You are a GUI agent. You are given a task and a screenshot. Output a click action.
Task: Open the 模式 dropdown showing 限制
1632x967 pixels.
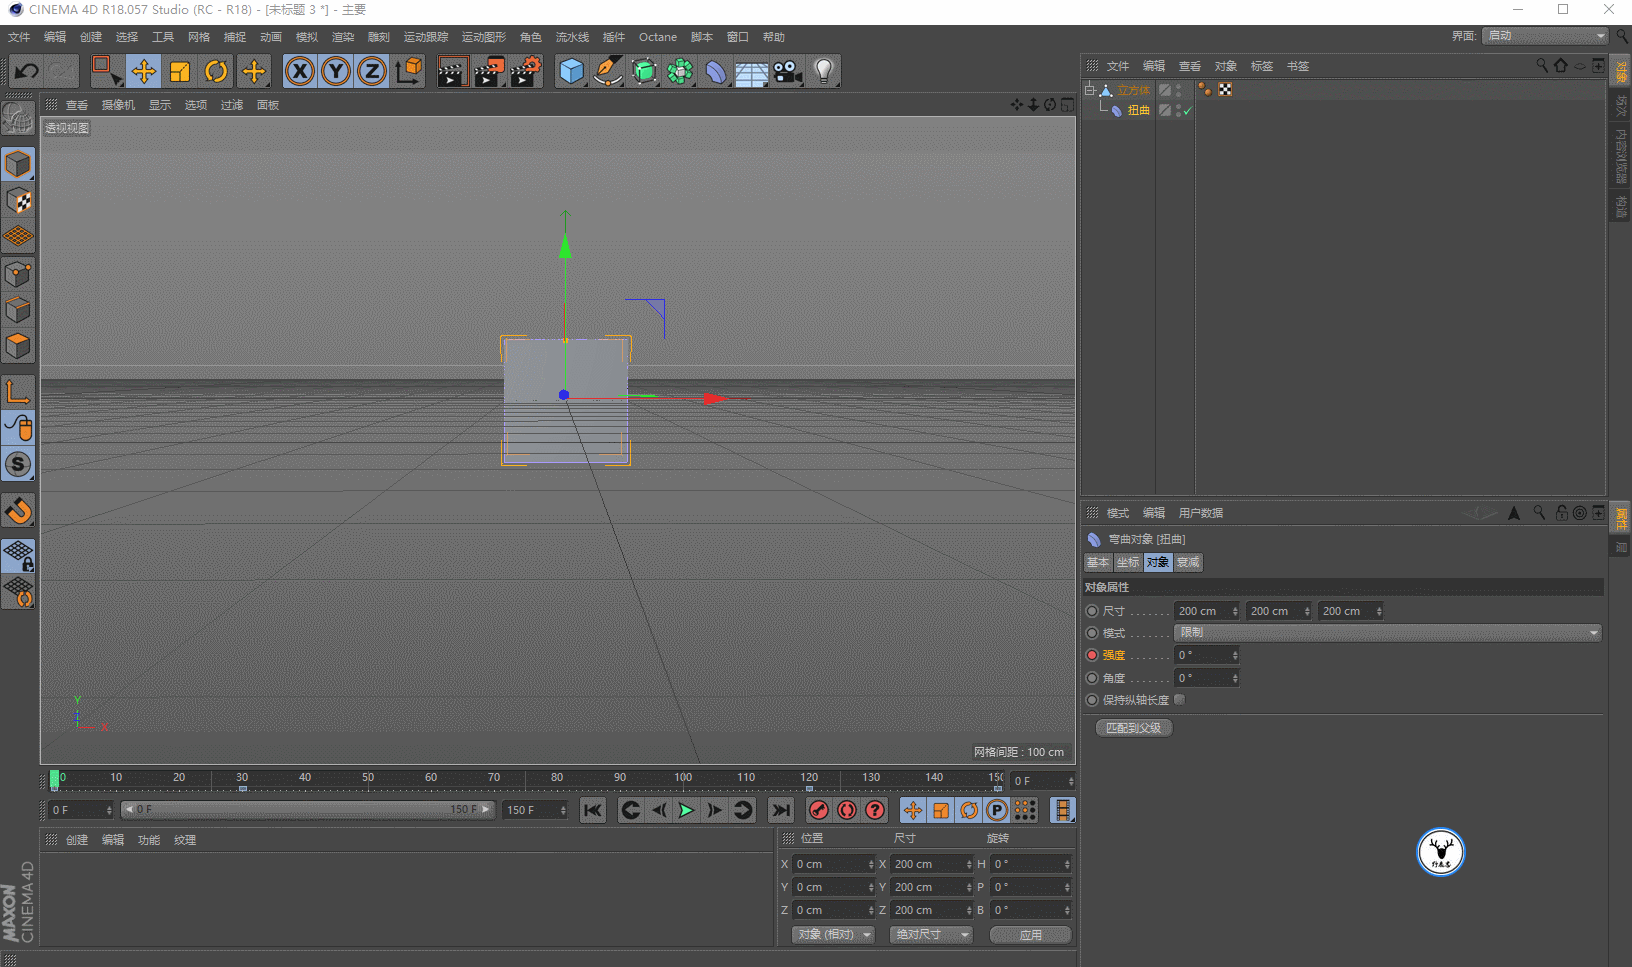tap(1388, 633)
